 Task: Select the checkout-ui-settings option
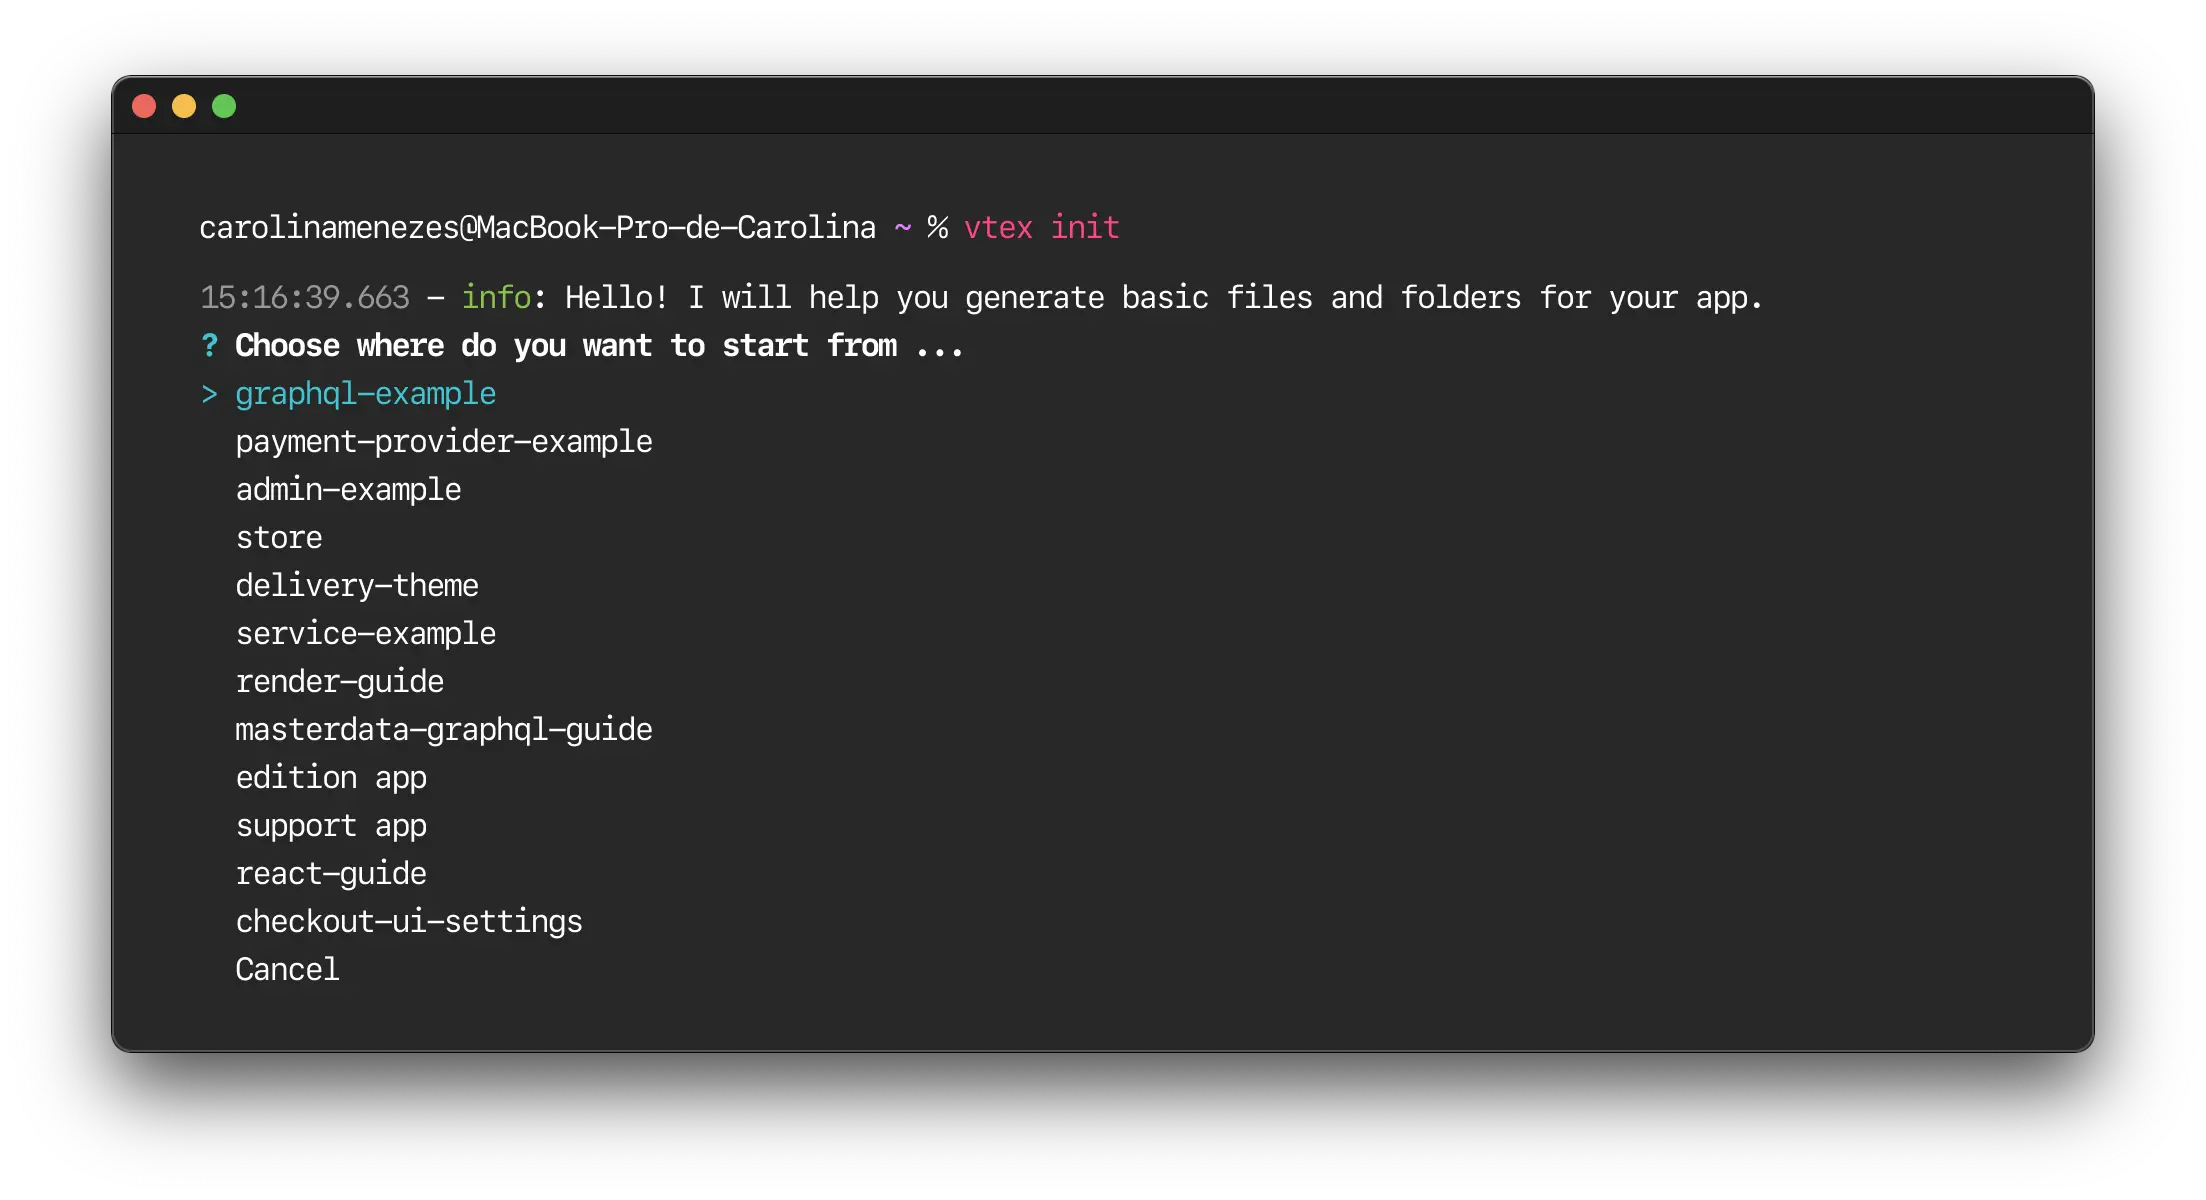[x=409, y=921]
